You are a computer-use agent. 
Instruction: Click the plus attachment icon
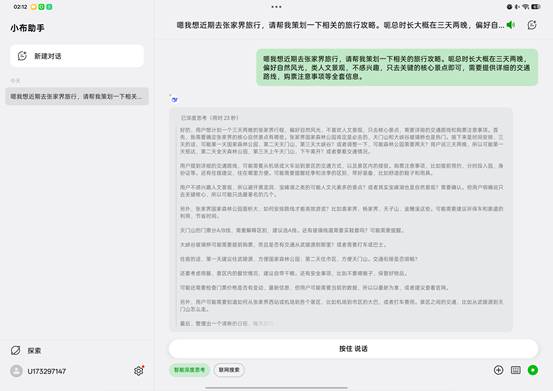click(498, 370)
